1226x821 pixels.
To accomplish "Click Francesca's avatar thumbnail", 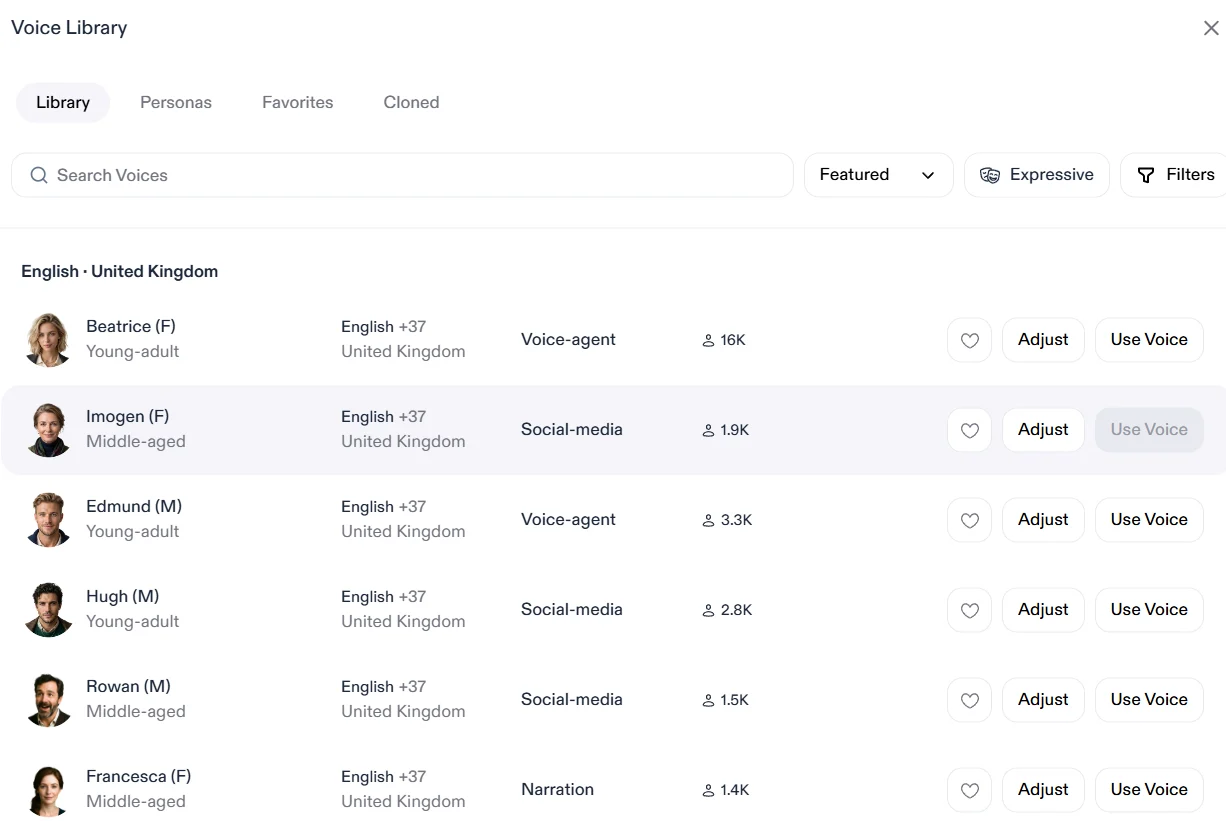I will [x=48, y=790].
